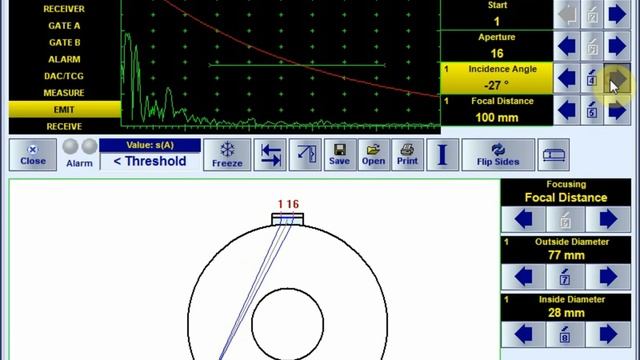Click the Focusing Focal Distance field
The image size is (640, 360).
click(x=566, y=192)
